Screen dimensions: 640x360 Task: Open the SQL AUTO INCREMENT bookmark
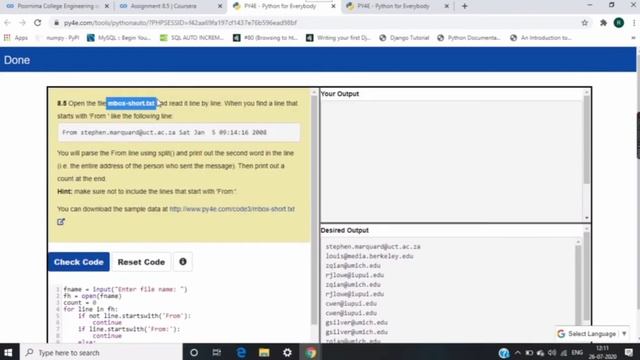(192, 38)
